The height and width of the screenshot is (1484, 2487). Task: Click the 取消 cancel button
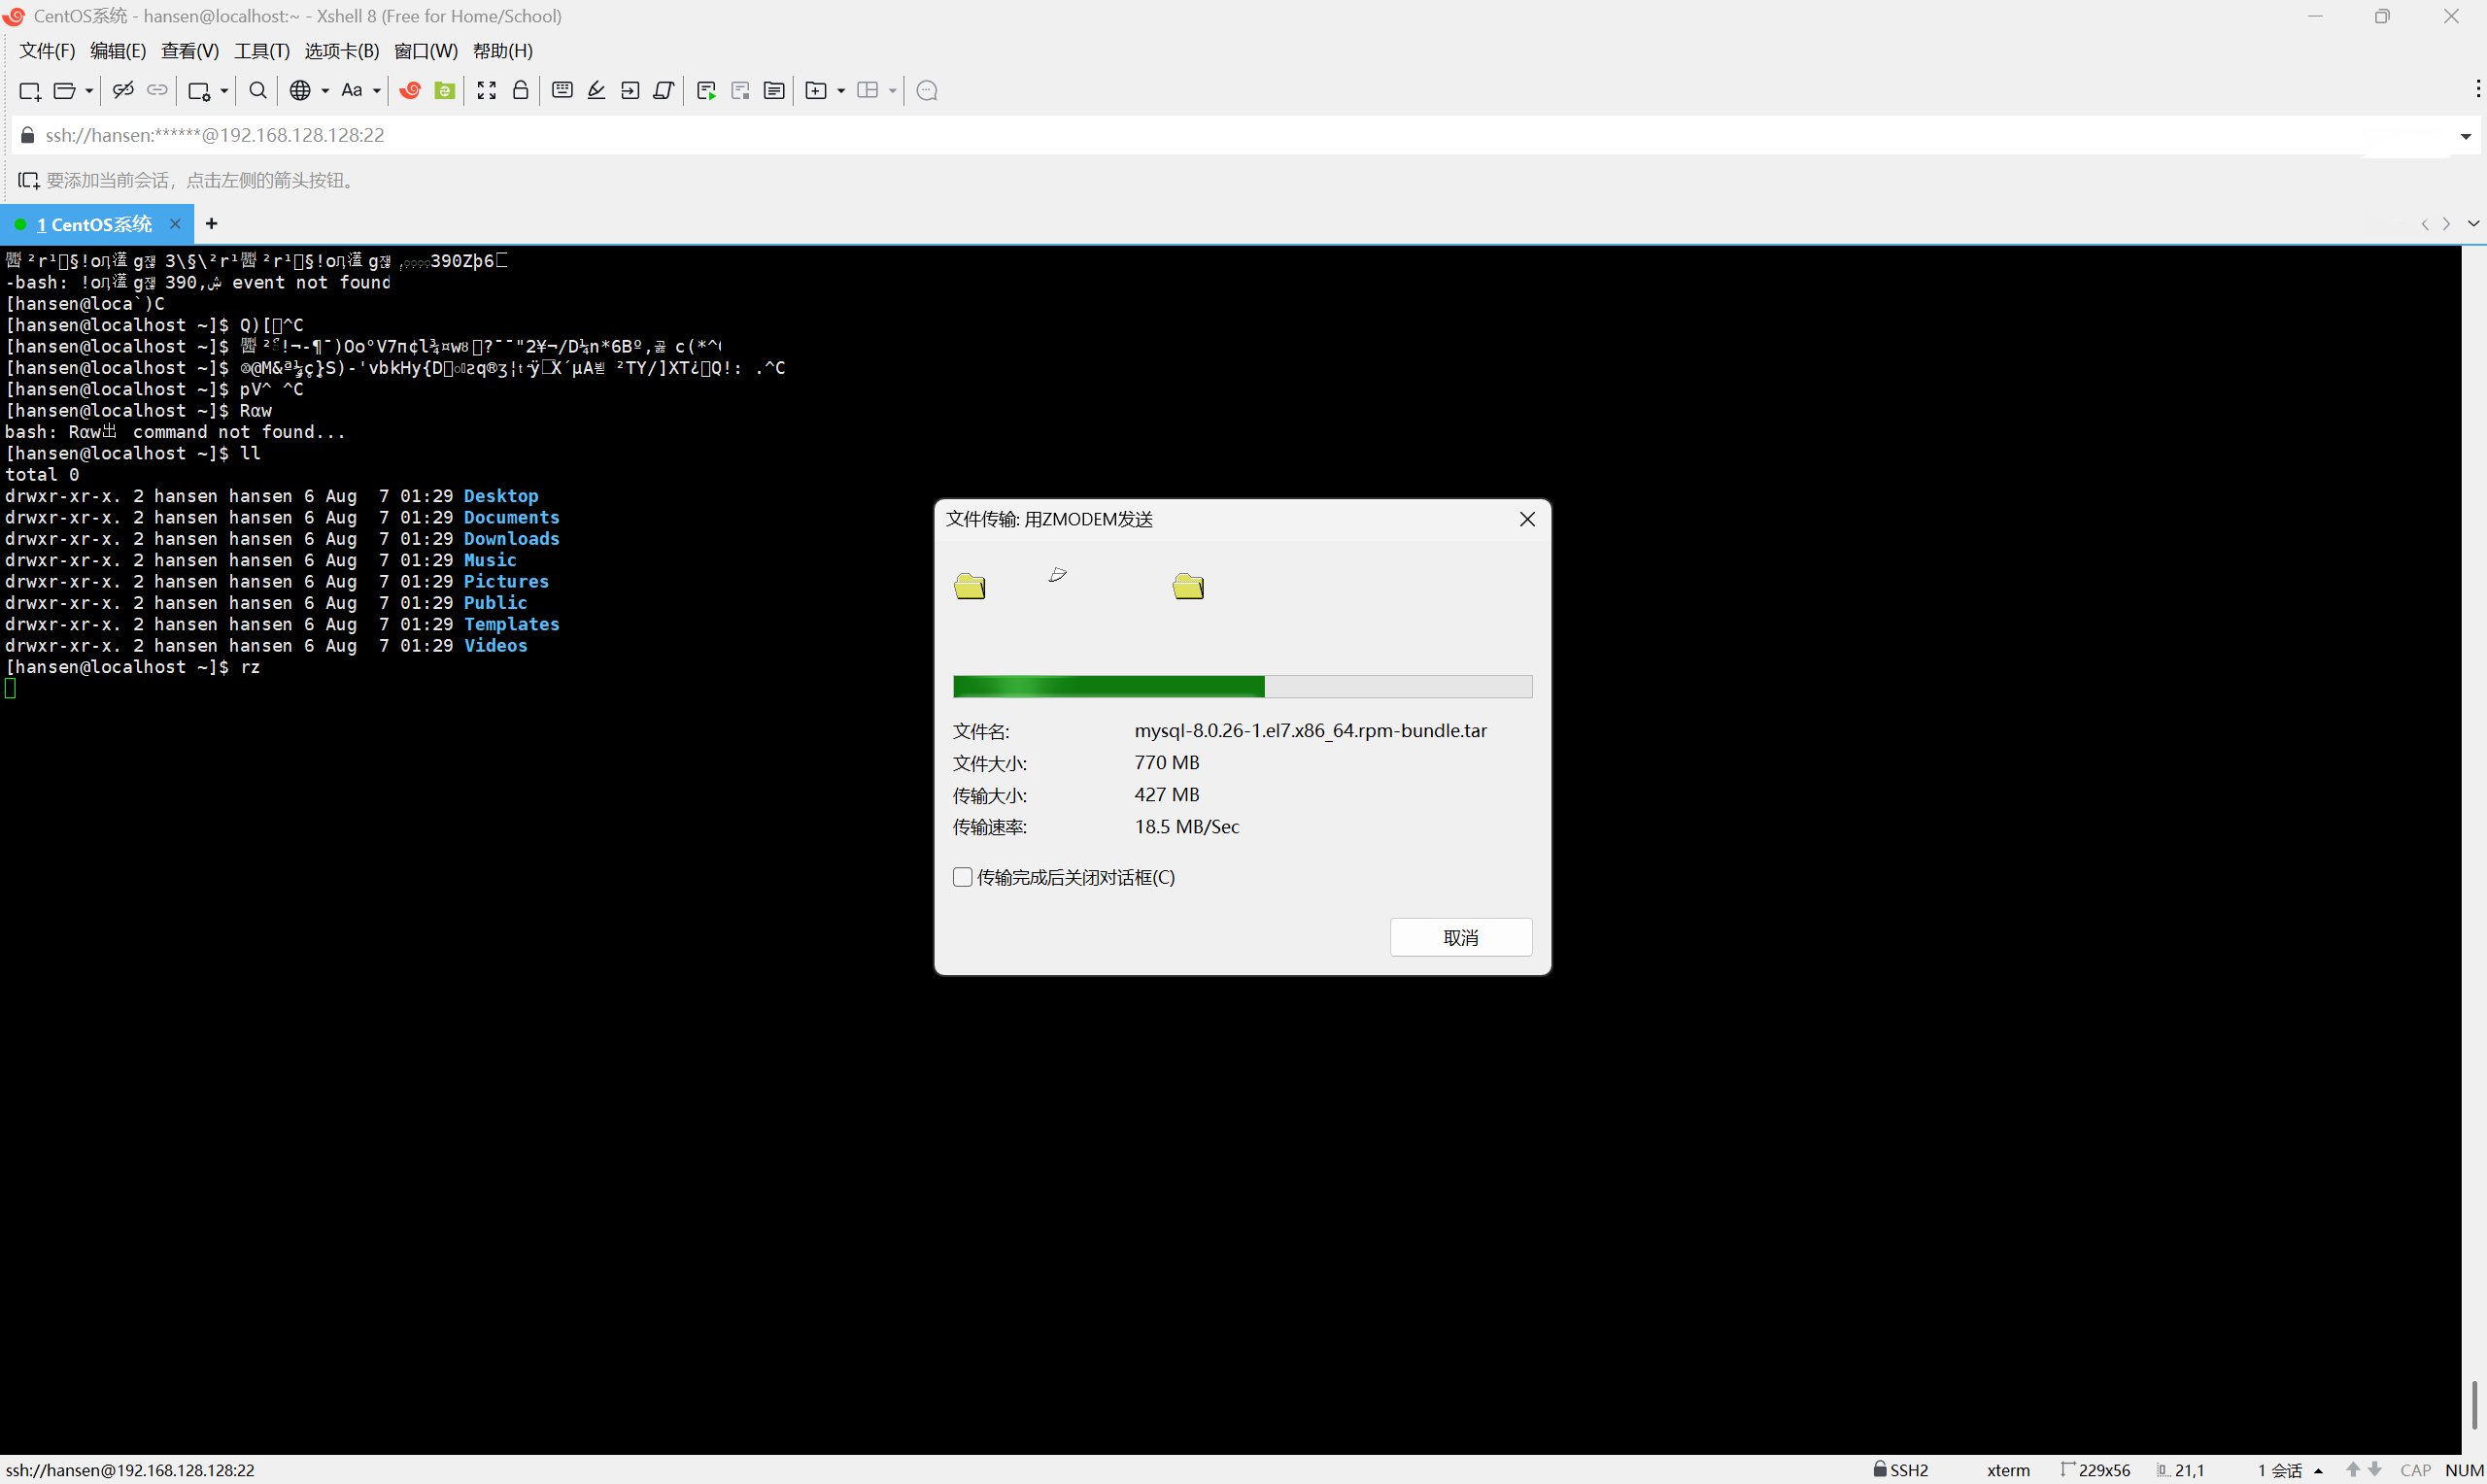pos(1460,937)
